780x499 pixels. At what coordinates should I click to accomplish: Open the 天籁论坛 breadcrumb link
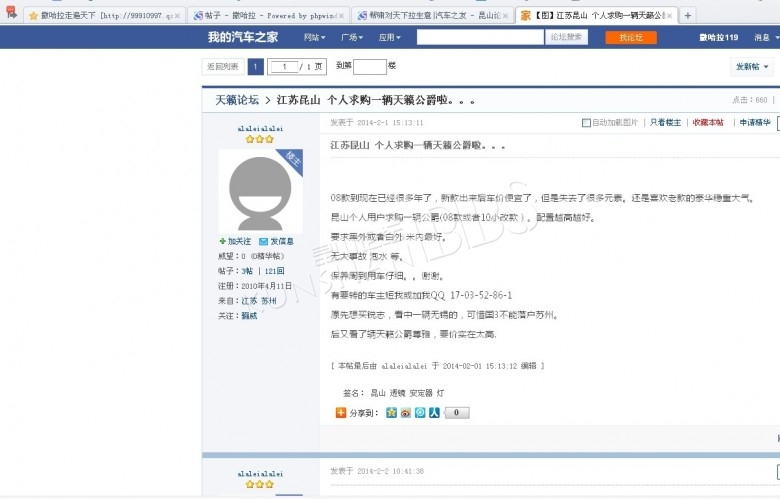point(237,100)
